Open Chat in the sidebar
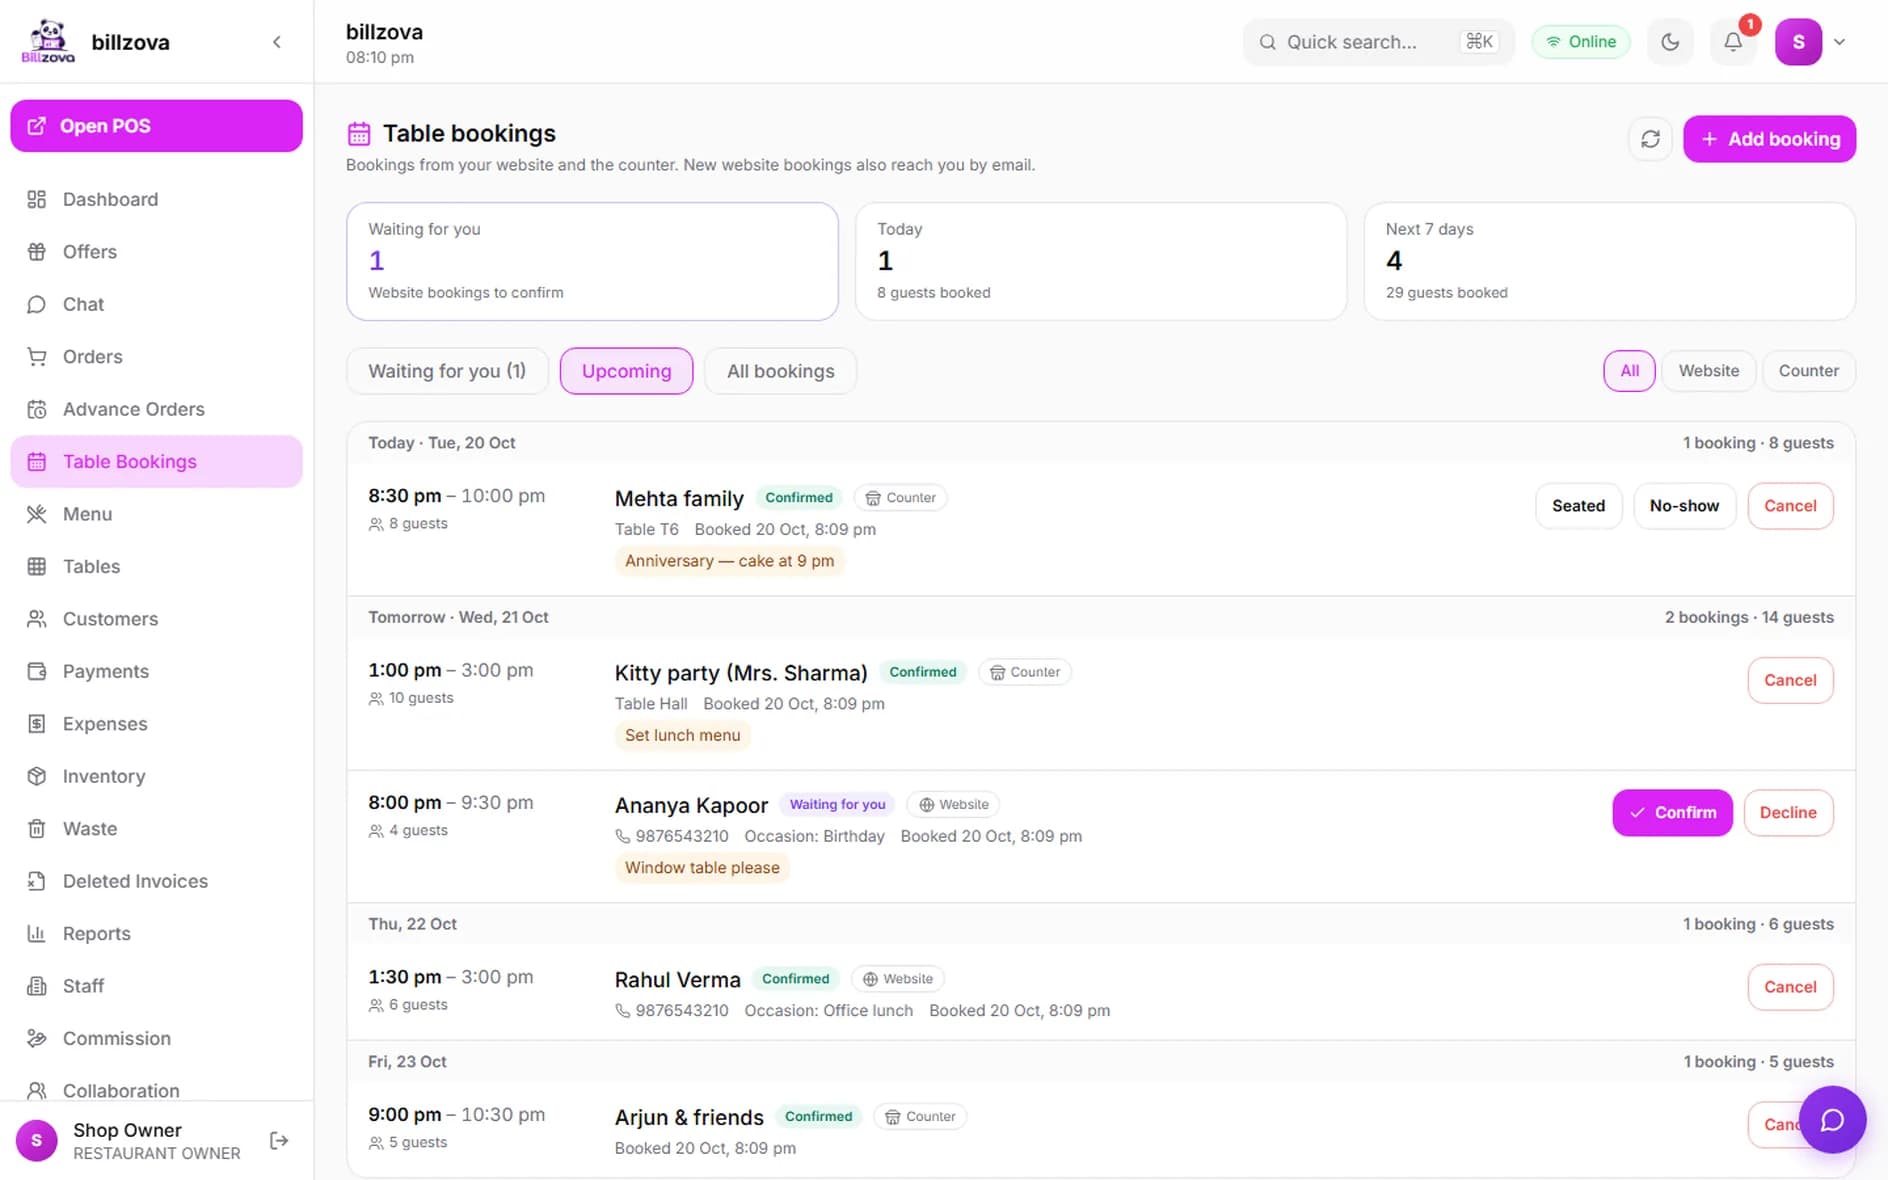Viewport: 1888px width, 1180px height. [157, 304]
